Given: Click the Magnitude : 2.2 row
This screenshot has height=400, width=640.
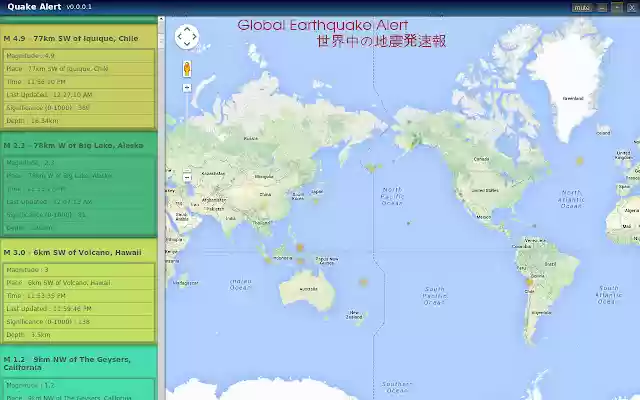Looking at the screenshot, I should (x=79, y=163).
